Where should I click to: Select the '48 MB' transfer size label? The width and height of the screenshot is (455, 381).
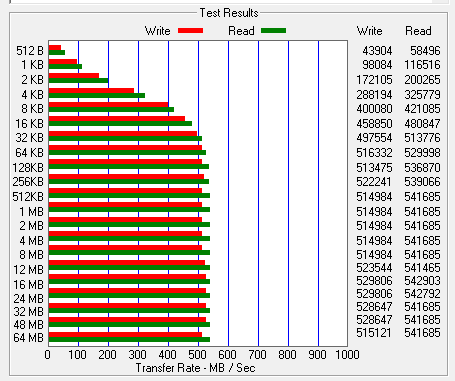click(x=28, y=324)
